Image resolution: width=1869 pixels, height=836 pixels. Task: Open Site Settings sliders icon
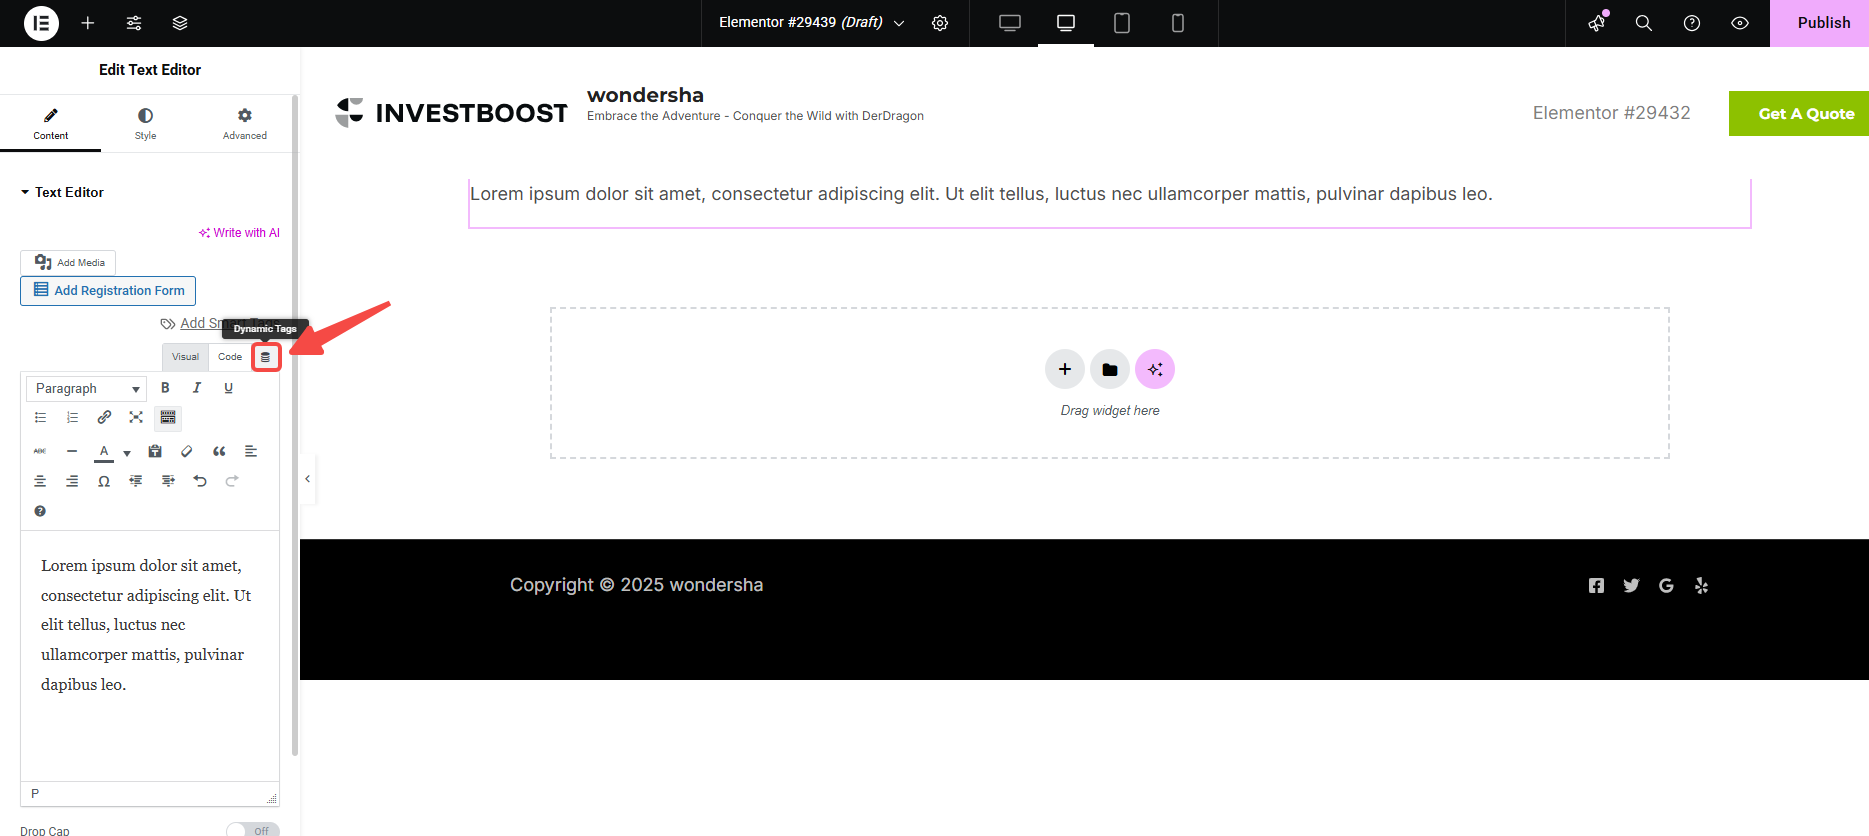click(134, 23)
